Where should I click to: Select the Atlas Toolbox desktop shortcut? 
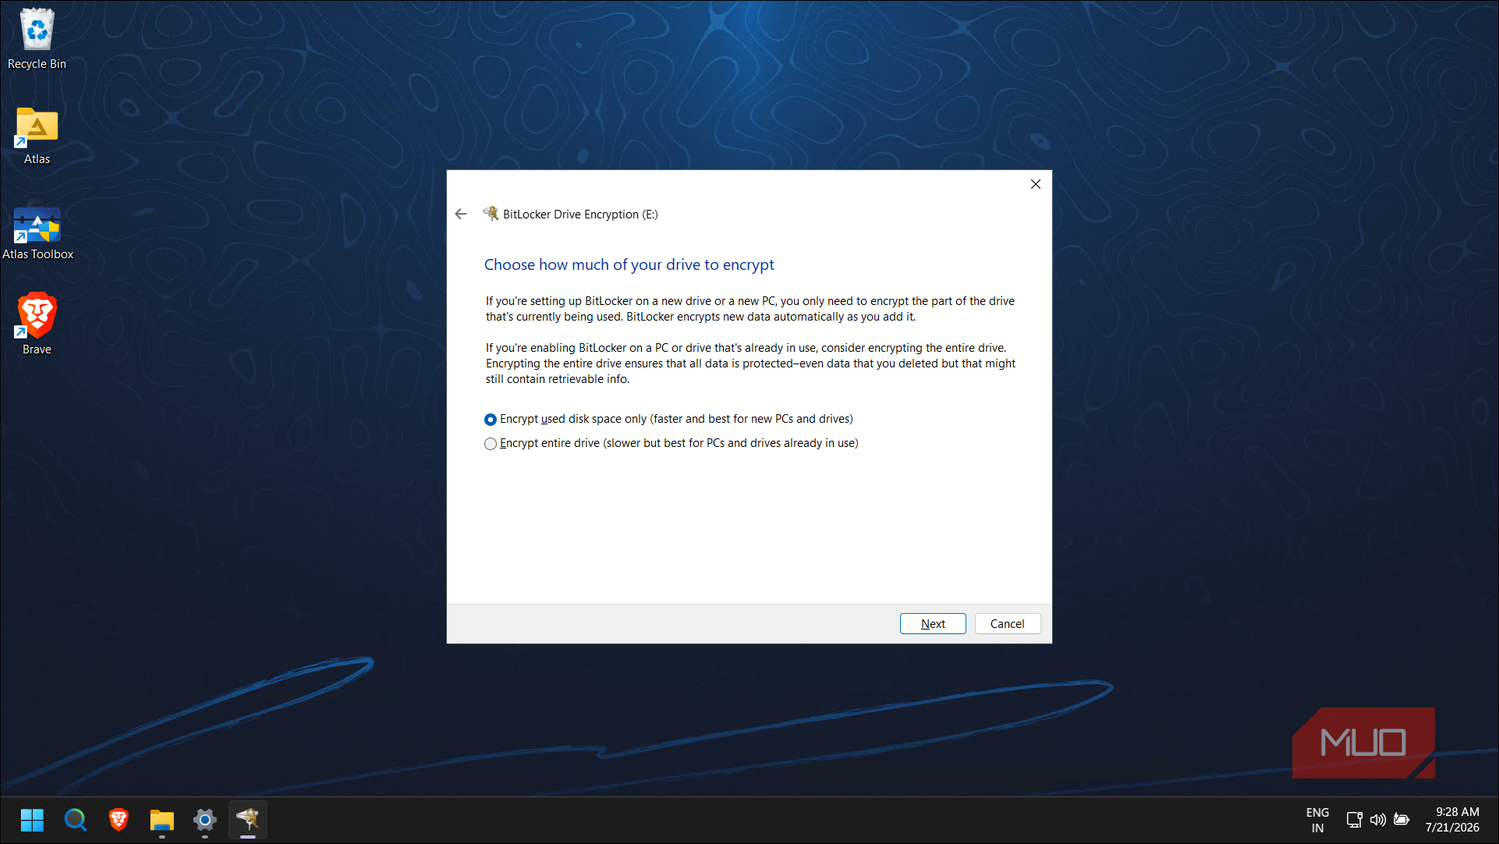[x=37, y=232]
